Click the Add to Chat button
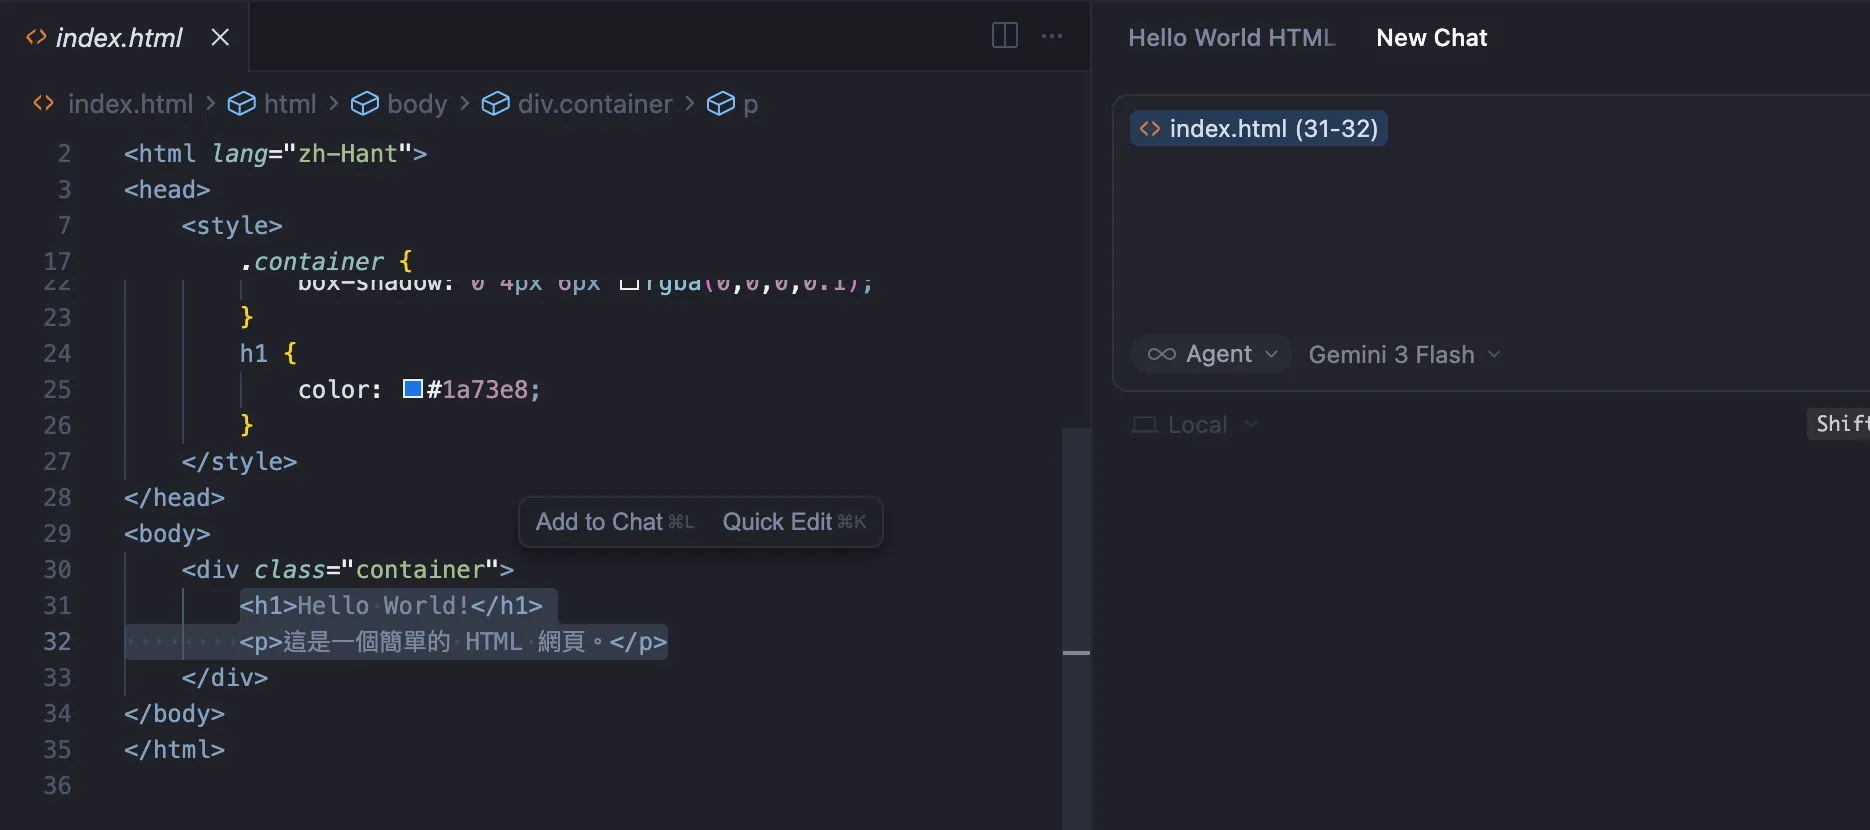 tap(613, 522)
